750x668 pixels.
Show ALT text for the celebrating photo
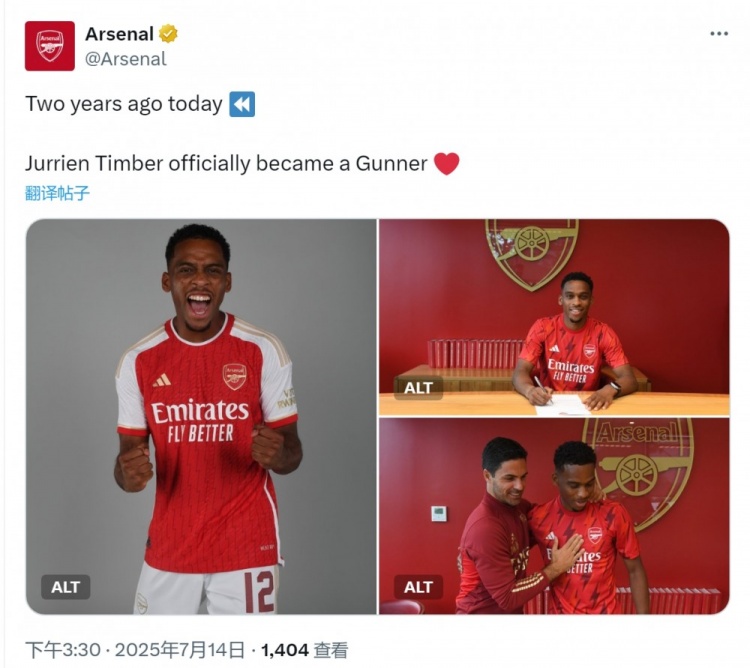point(66,587)
